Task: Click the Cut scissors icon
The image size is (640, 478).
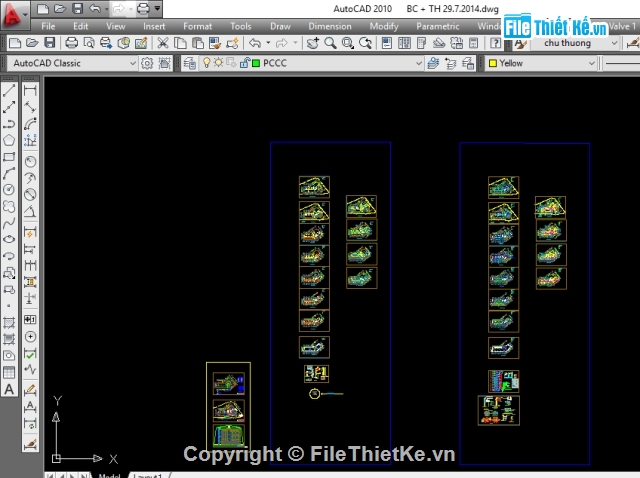Action: [x=163, y=43]
